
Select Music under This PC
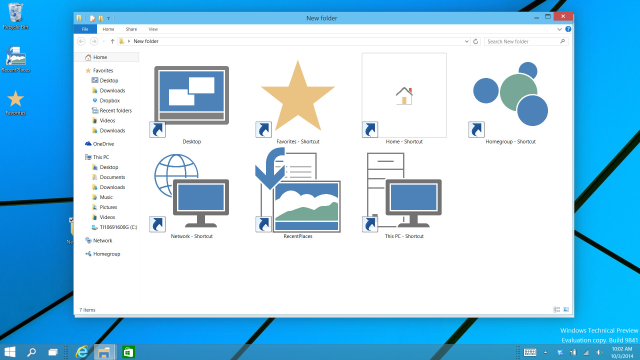[107, 197]
